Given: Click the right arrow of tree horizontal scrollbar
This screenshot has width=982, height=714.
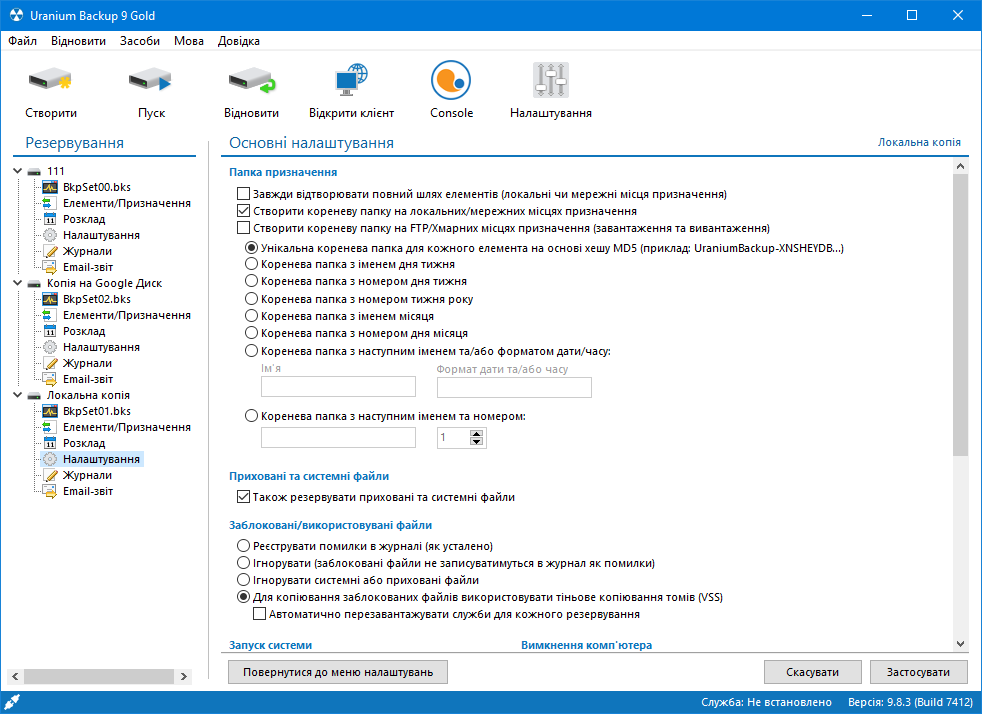Looking at the screenshot, I should (x=183, y=676).
